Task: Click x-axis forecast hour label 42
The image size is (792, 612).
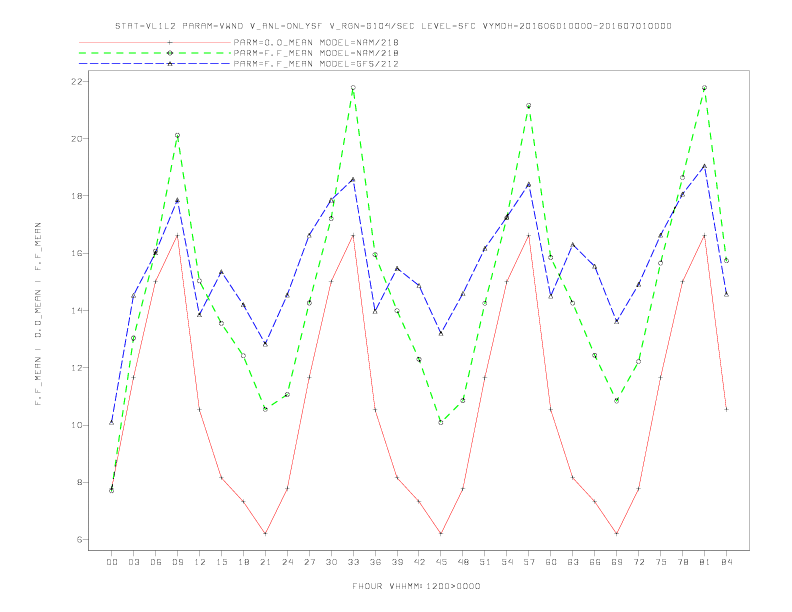Action: [419, 562]
